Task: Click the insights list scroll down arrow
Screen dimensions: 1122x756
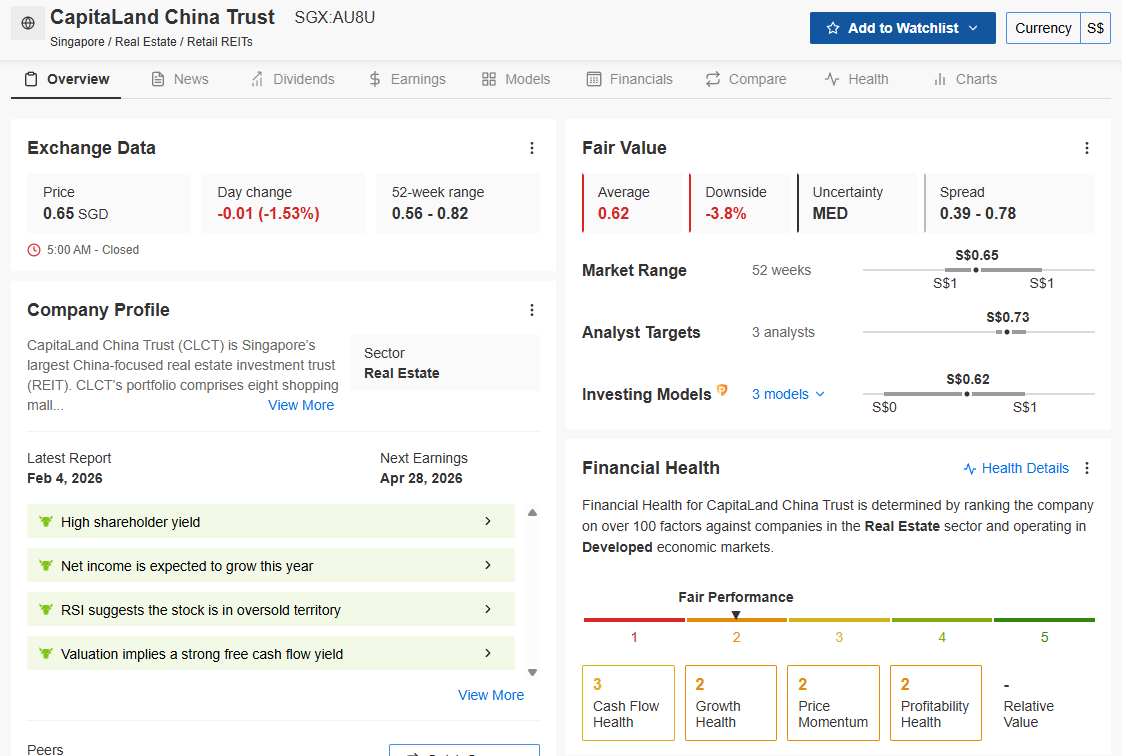Action: pyautogui.click(x=532, y=672)
